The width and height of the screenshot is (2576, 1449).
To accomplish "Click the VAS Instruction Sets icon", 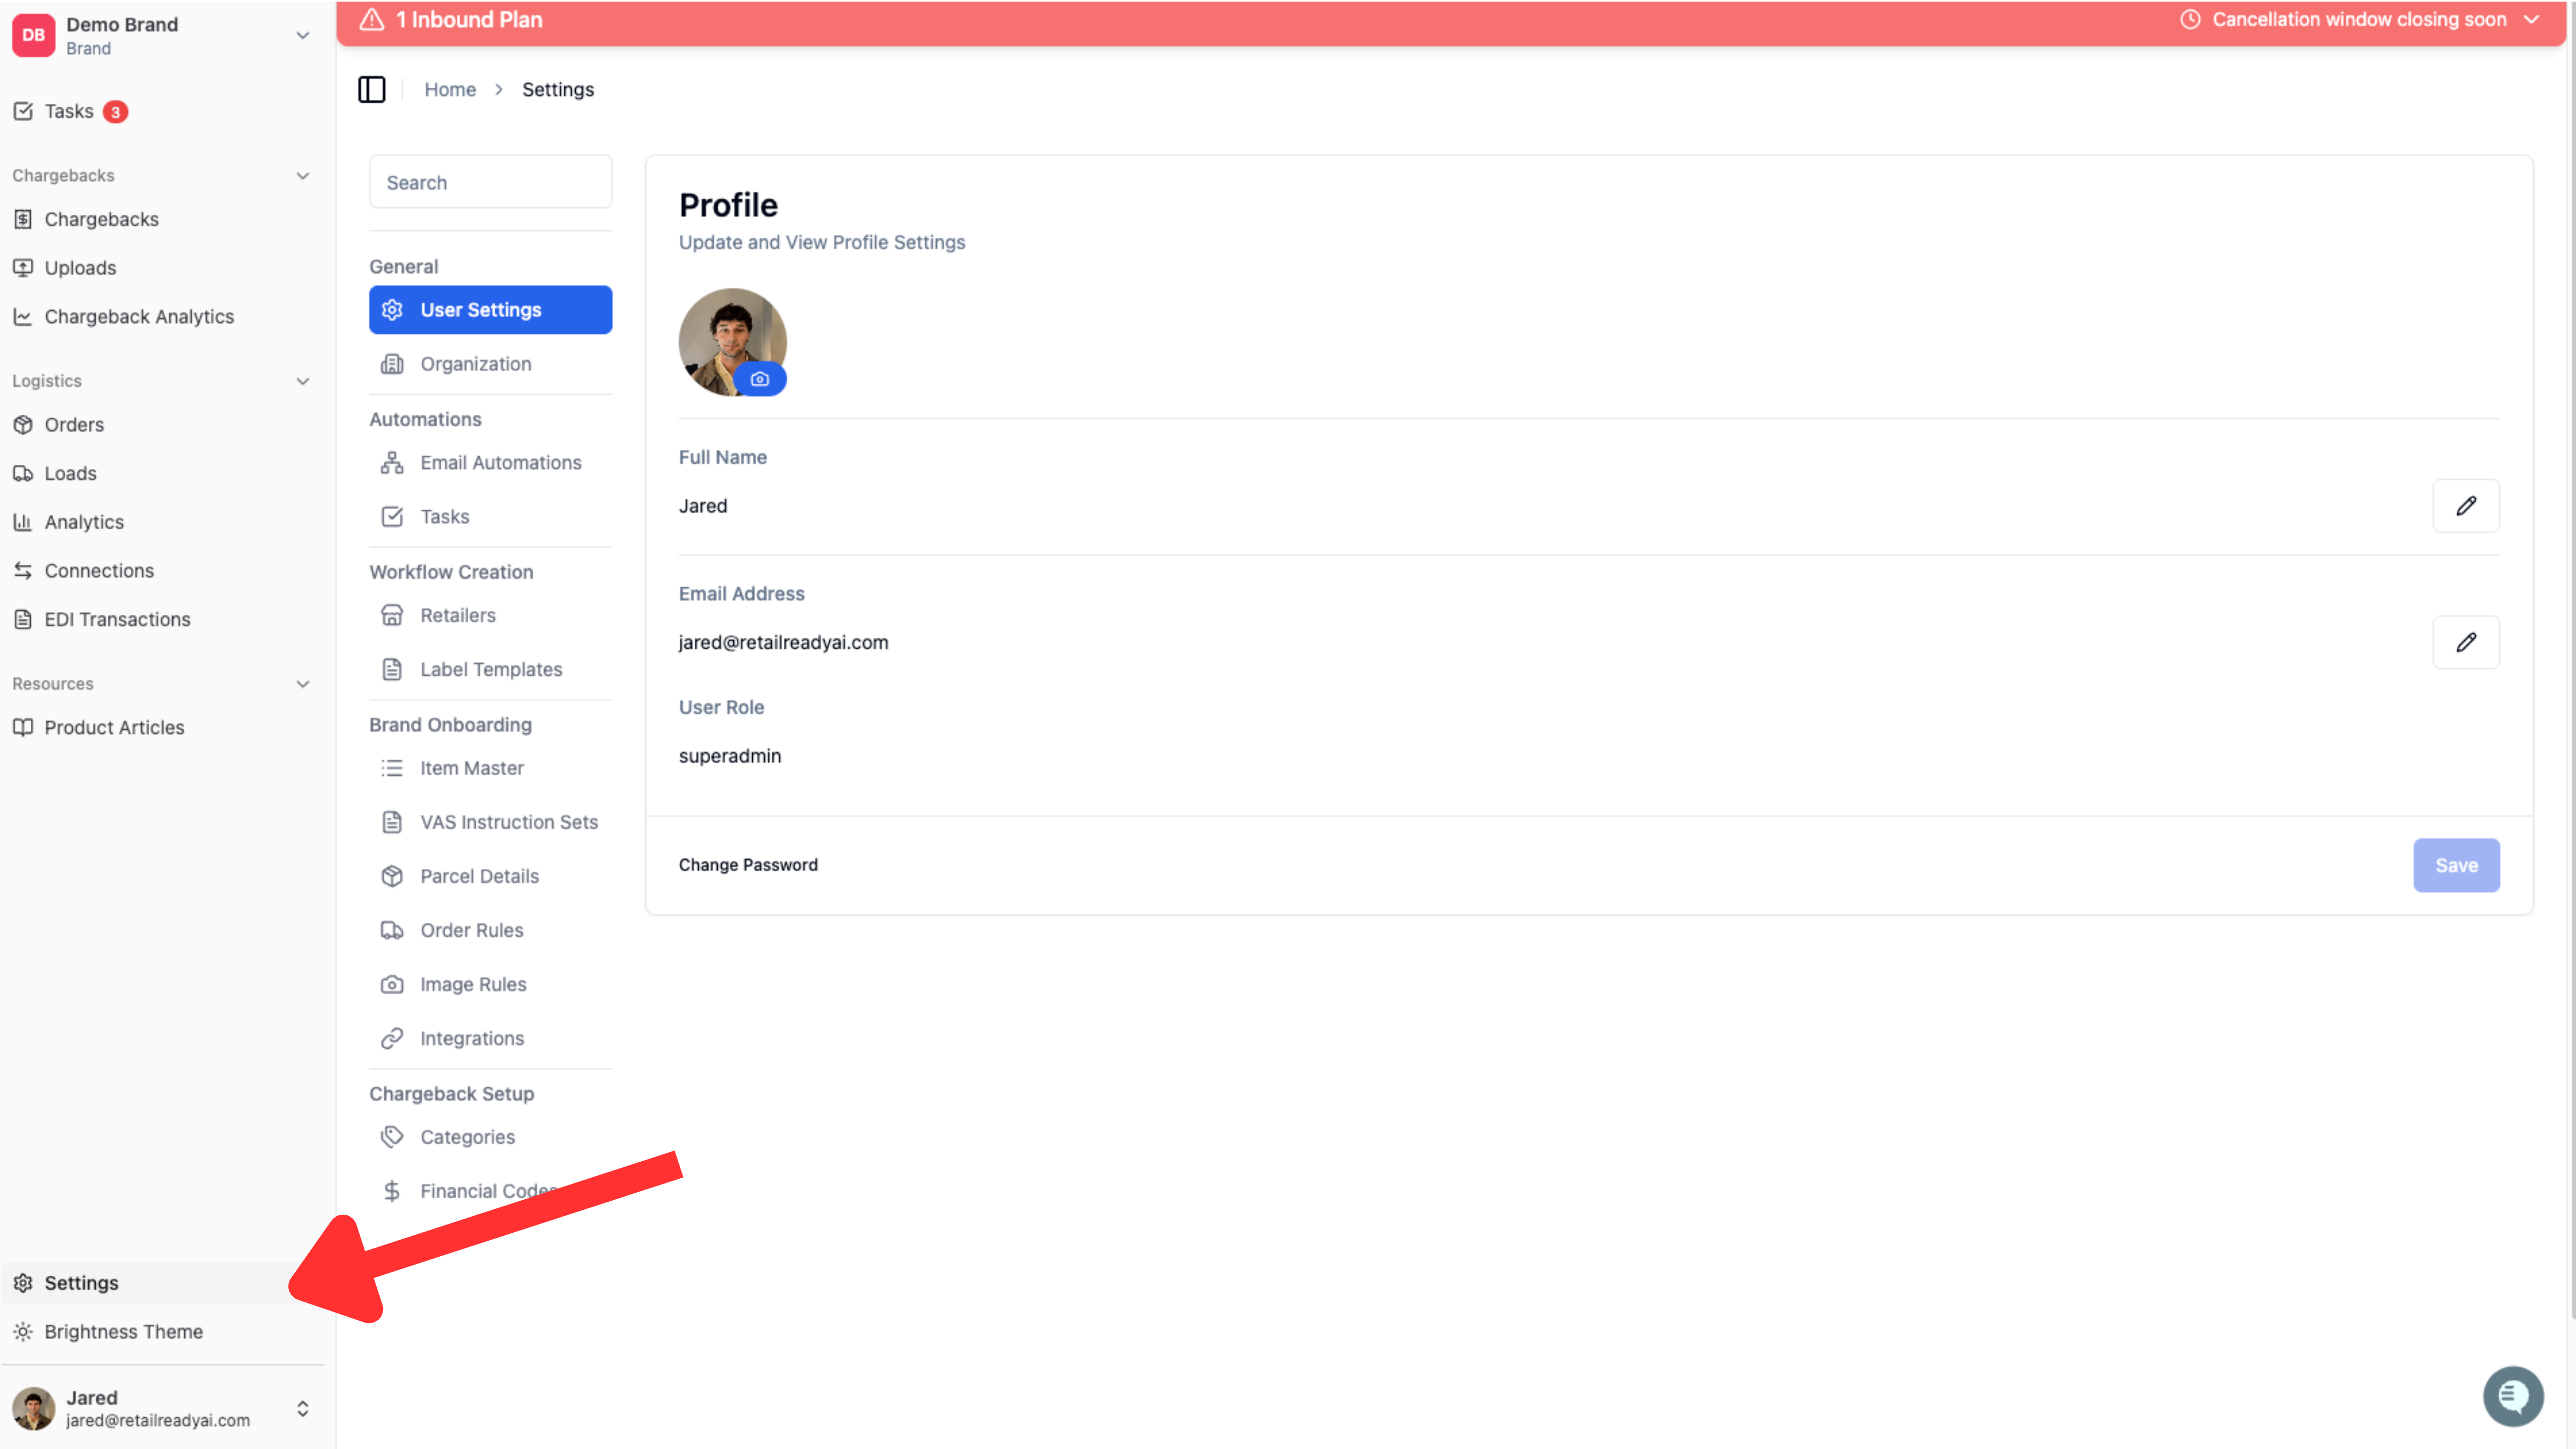I will click(x=392, y=822).
